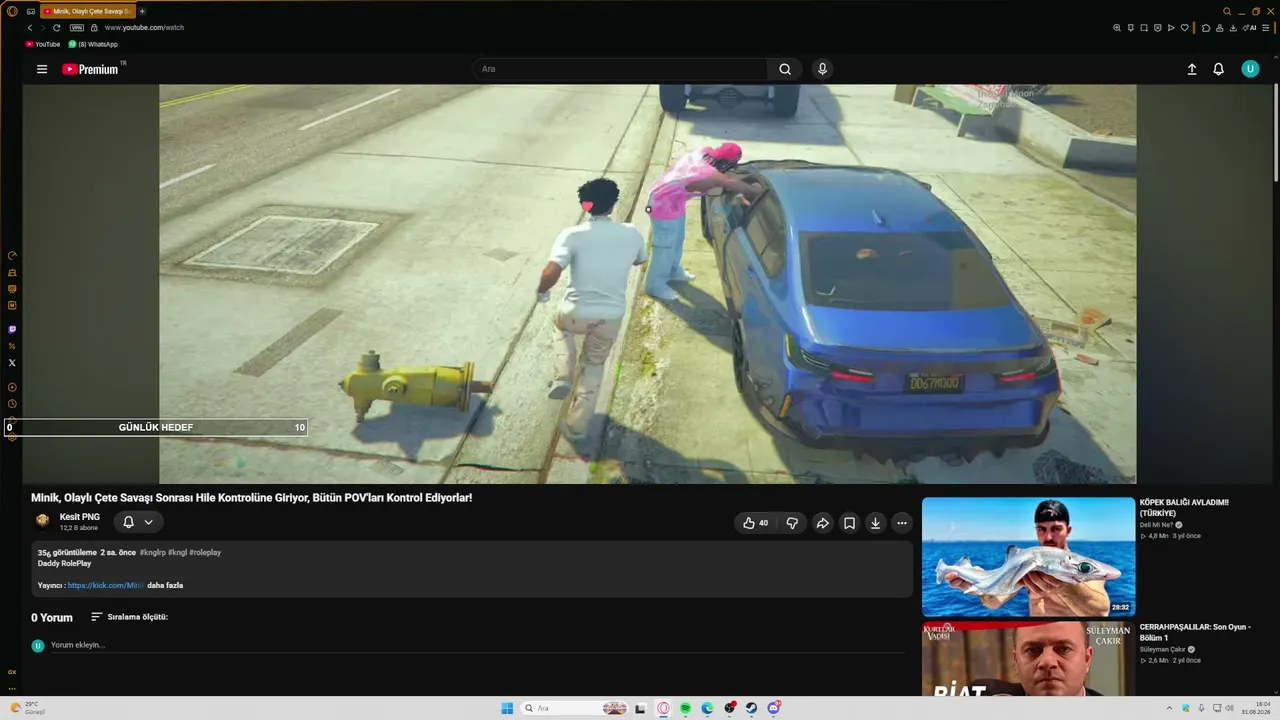Image resolution: width=1280 pixels, height=720 pixels.
Task: Toggle the VPN badge in address bar
Action: point(77,28)
